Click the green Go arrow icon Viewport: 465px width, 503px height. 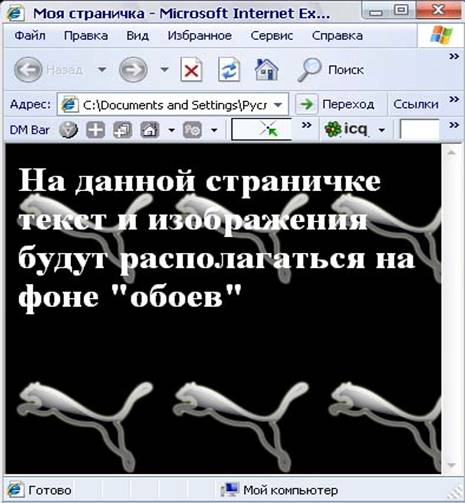(x=306, y=104)
